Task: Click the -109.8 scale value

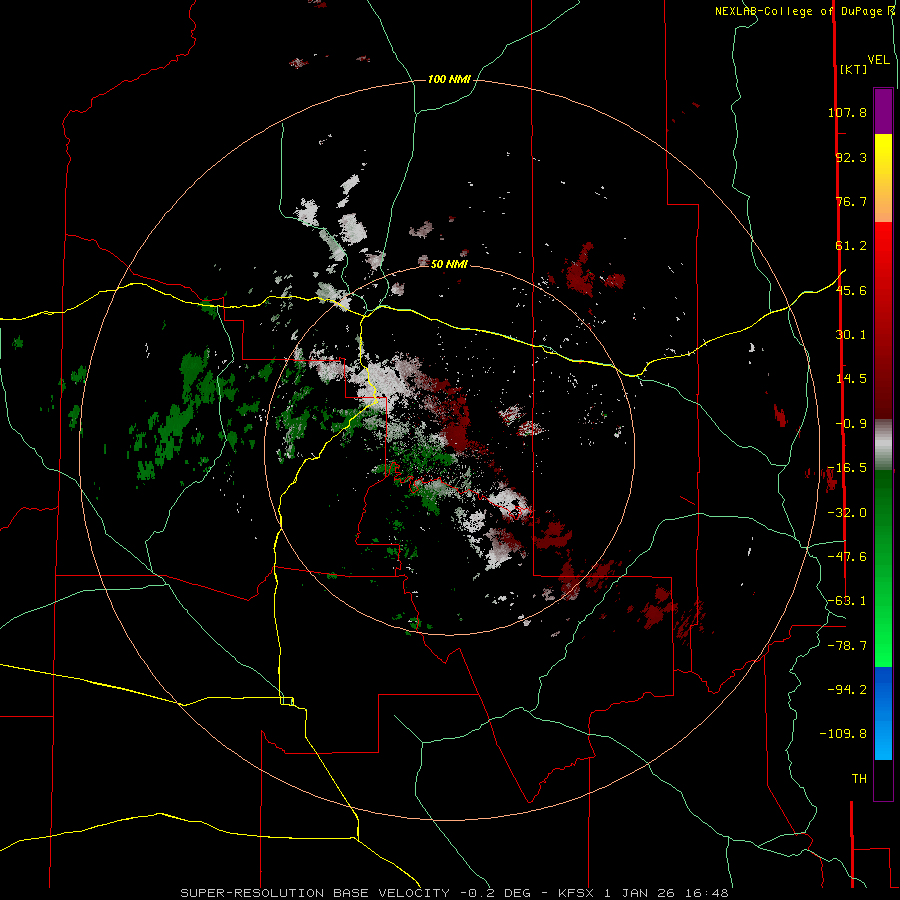Action: click(x=843, y=734)
